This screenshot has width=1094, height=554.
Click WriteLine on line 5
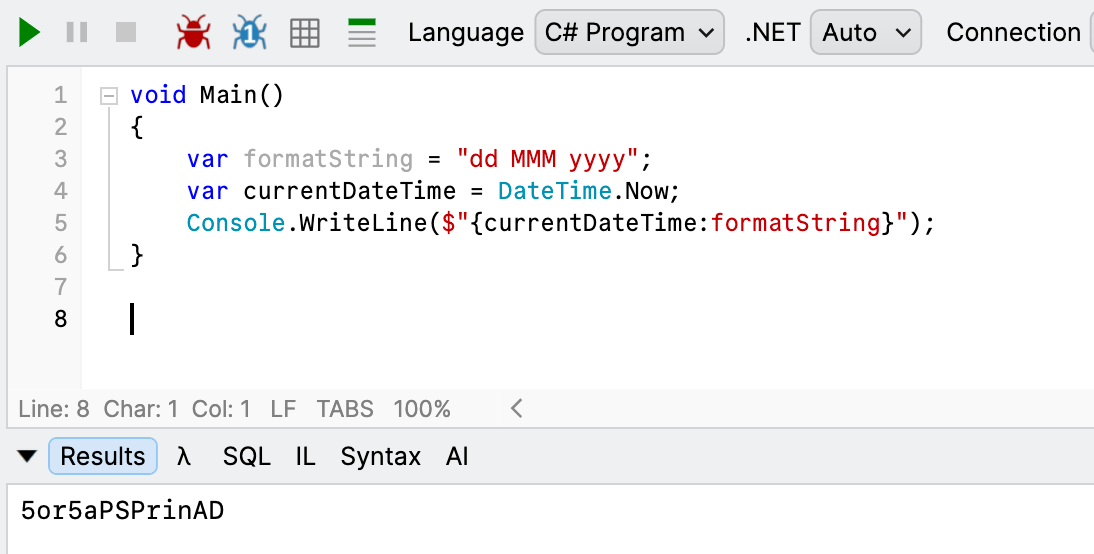point(363,223)
